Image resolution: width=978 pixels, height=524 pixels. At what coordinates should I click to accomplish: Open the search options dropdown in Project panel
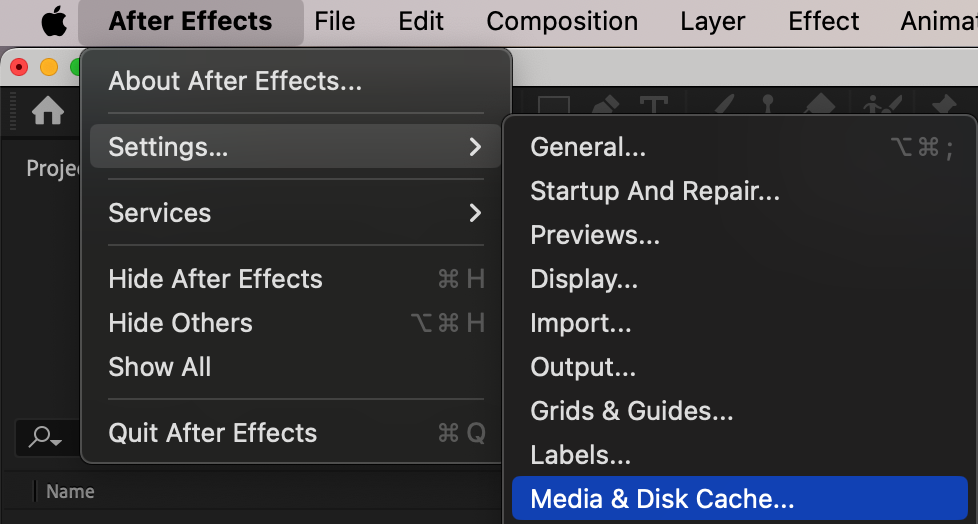pyautogui.click(x=45, y=437)
